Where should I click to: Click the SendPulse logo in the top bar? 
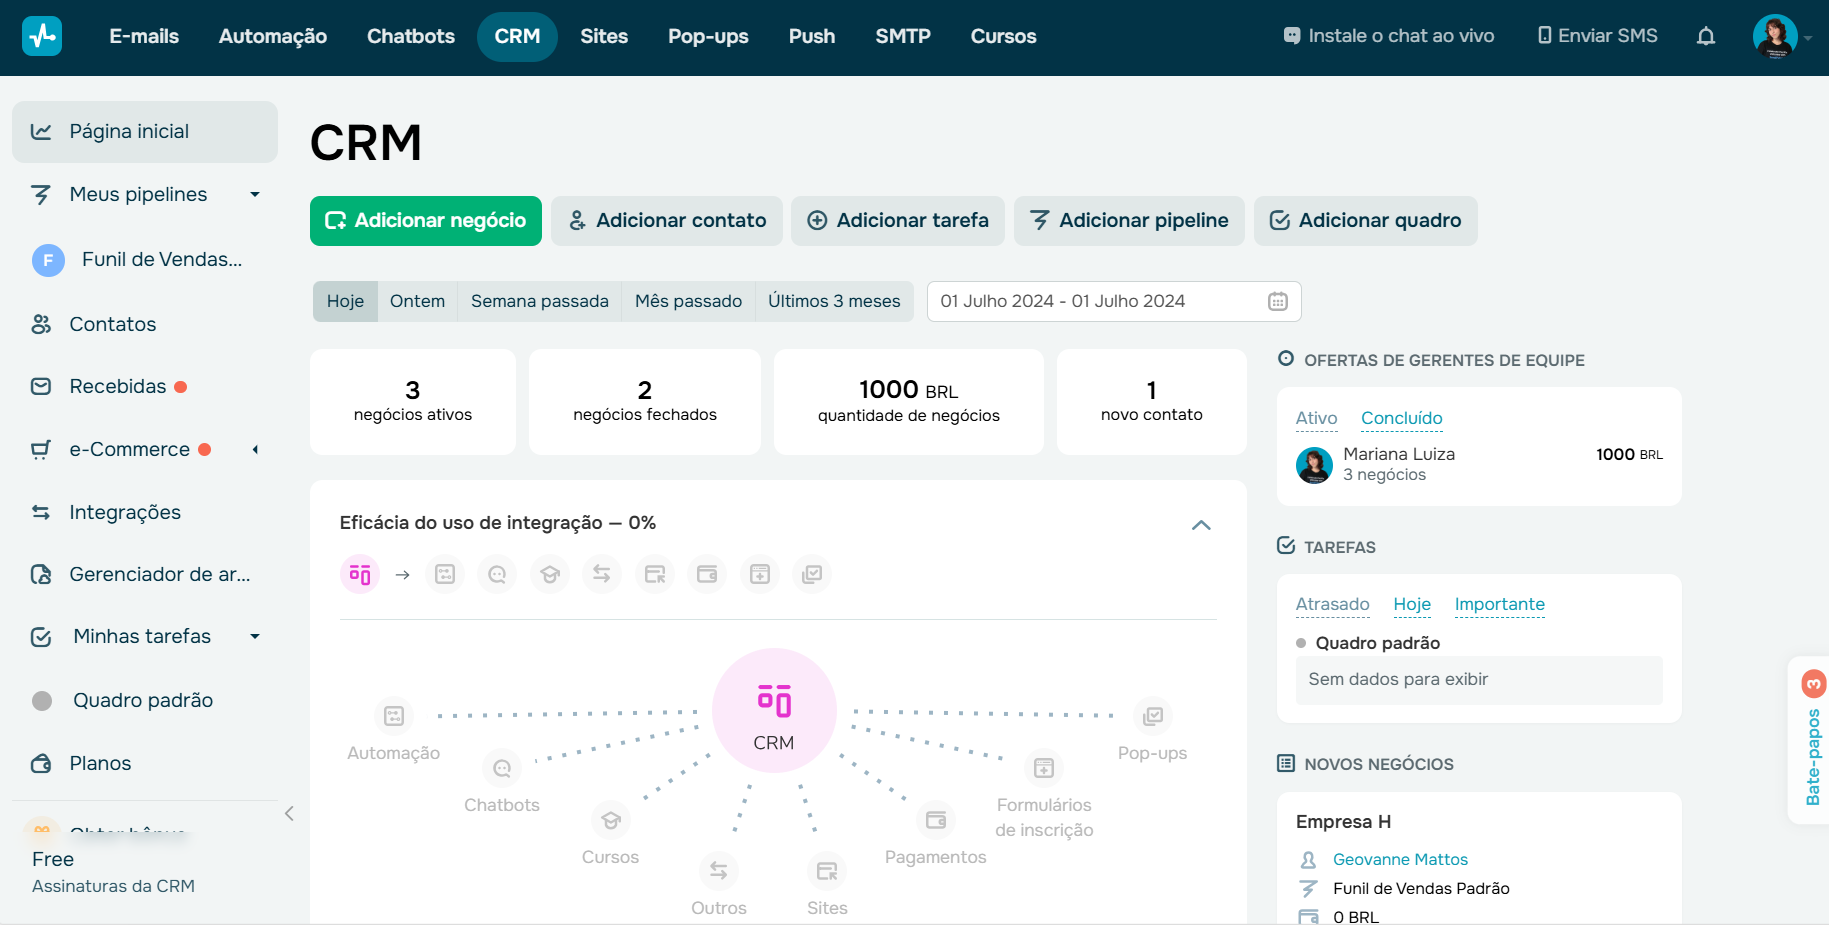click(x=41, y=35)
